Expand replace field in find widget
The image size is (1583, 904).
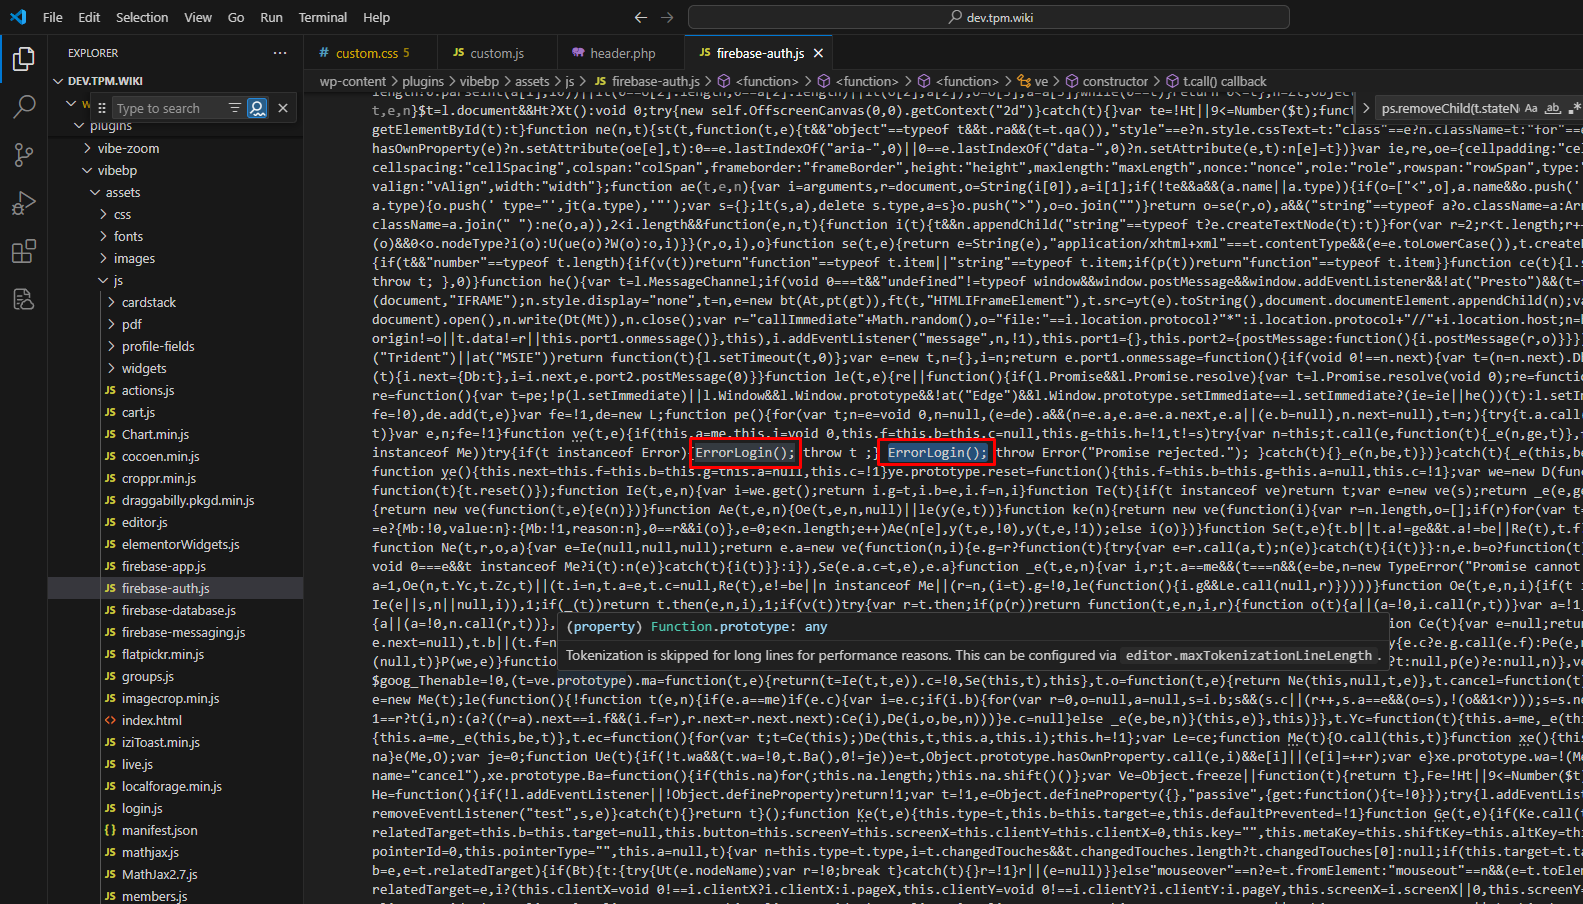click(x=1365, y=108)
